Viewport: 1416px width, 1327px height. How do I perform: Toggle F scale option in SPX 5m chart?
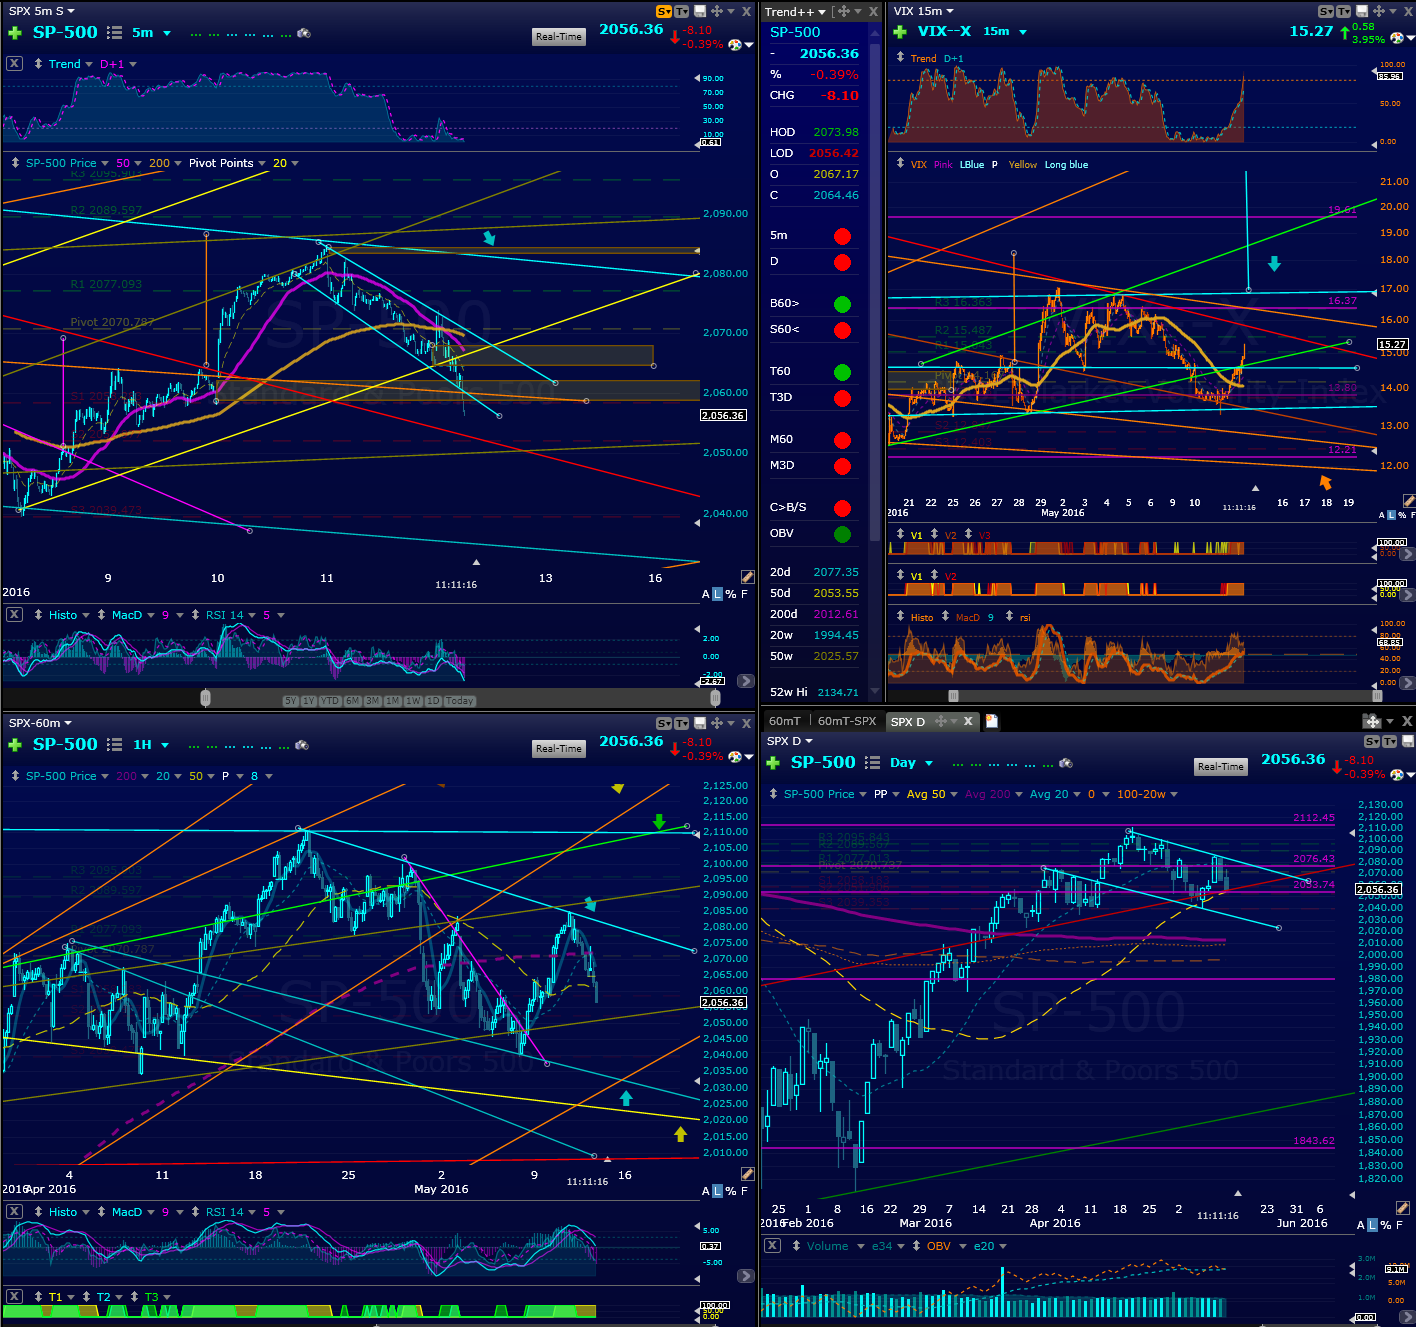[744, 594]
